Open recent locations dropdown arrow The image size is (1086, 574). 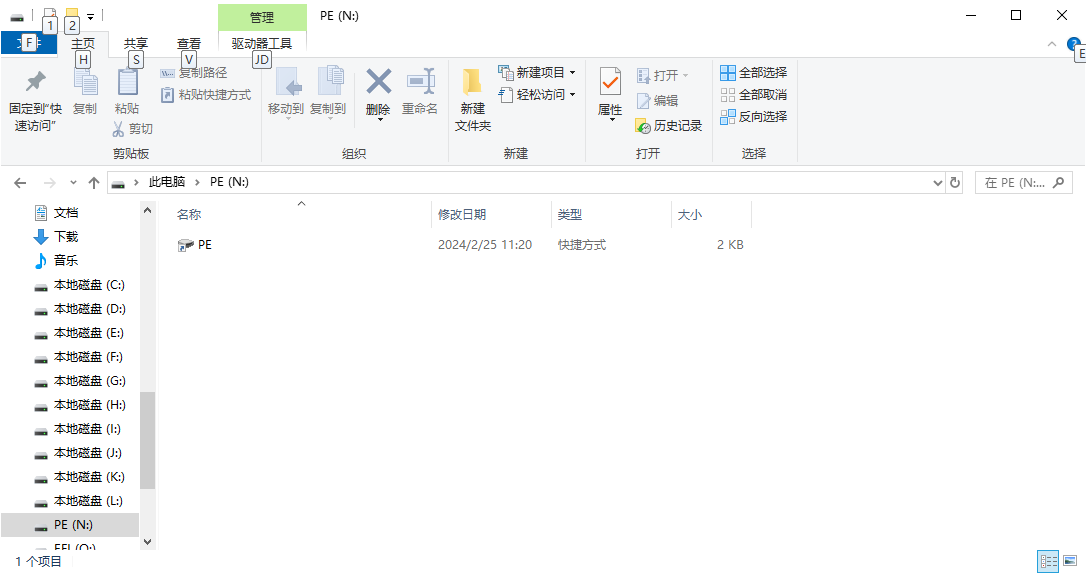pyautogui.click(x=73, y=183)
